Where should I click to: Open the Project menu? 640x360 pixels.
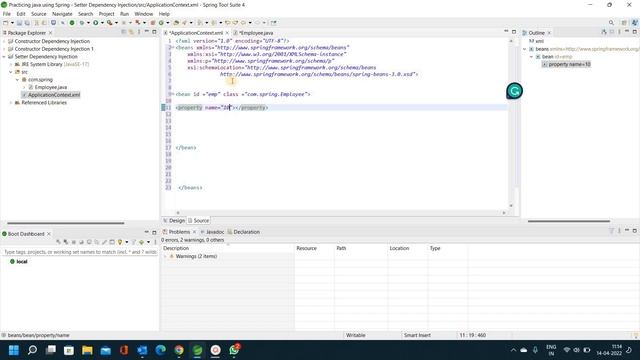(107, 14)
